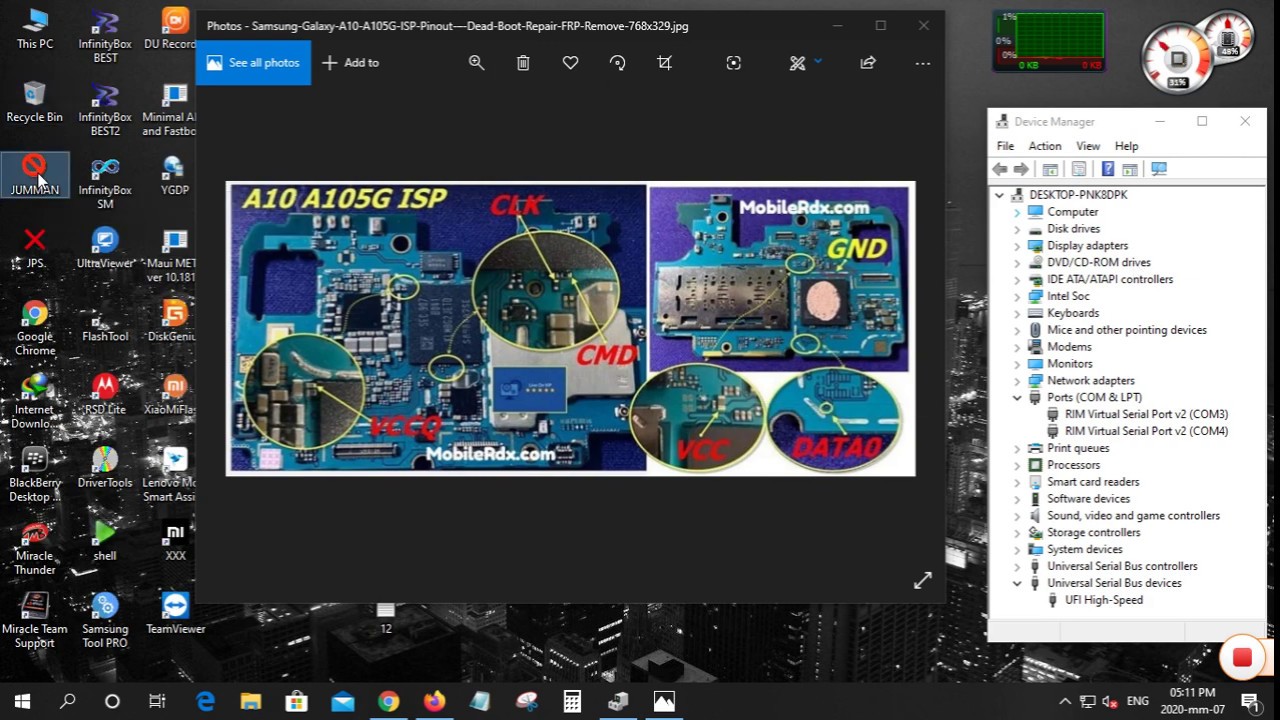Expand the Keyboards category
Image resolution: width=1280 pixels, height=720 pixels.
pyautogui.click(x=1017, y=313)
